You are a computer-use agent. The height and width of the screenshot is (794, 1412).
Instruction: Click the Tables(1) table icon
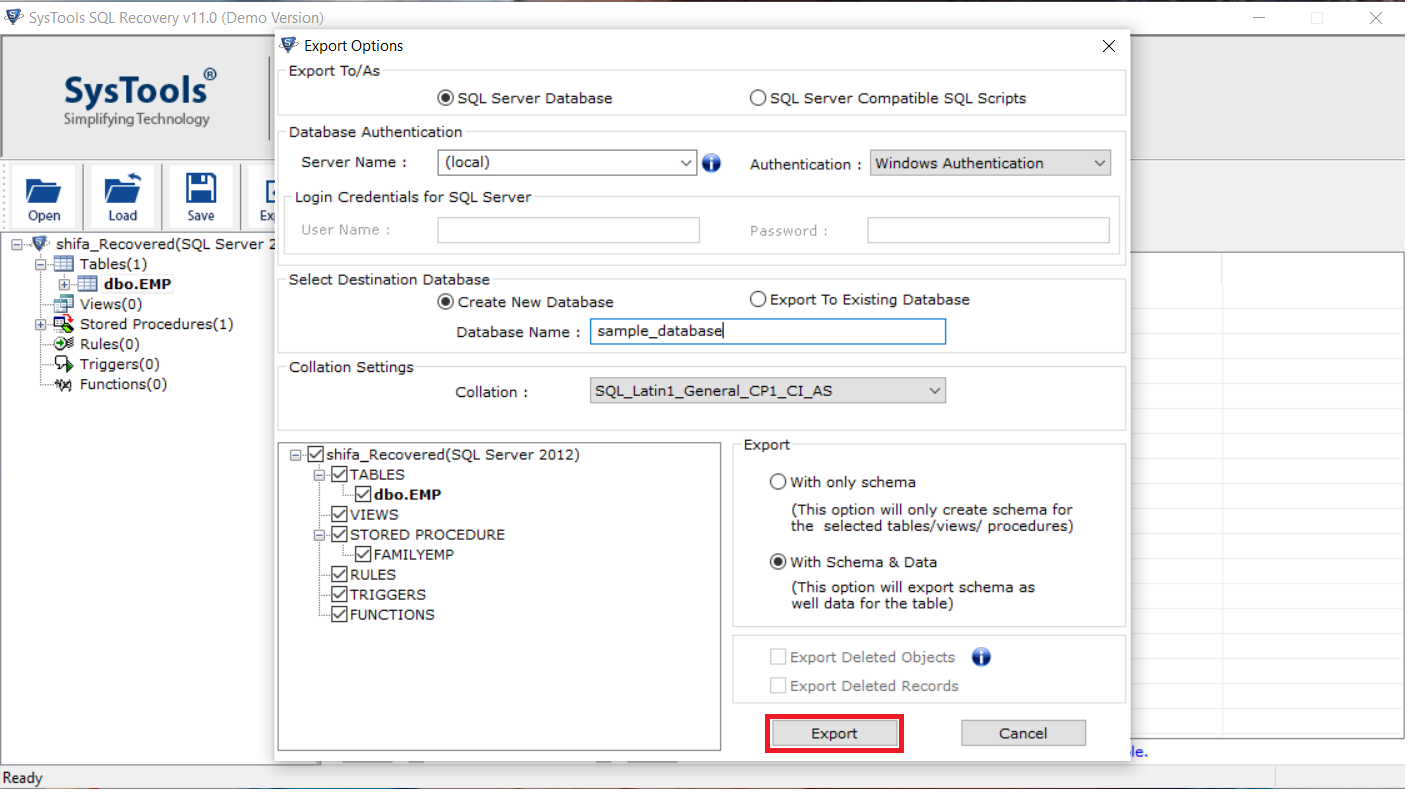pos(64,264)
